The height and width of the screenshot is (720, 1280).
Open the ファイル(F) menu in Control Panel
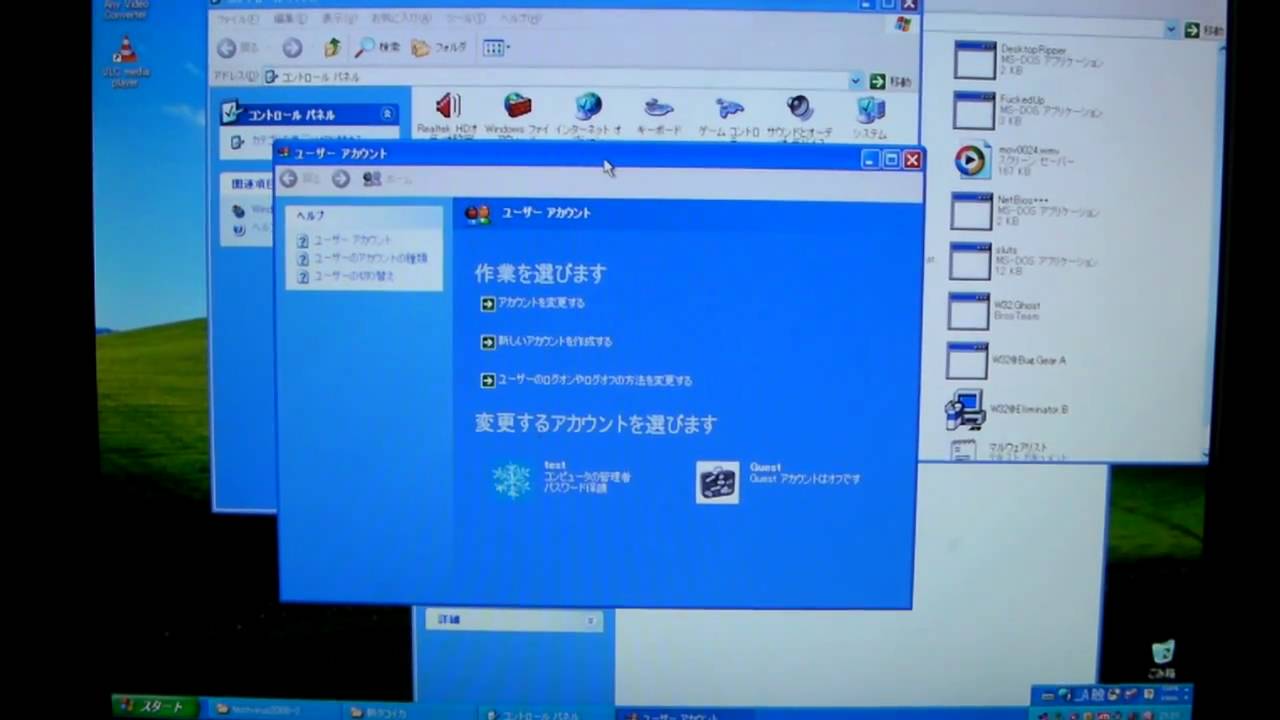pyautogui.click(x=237, y=19)
